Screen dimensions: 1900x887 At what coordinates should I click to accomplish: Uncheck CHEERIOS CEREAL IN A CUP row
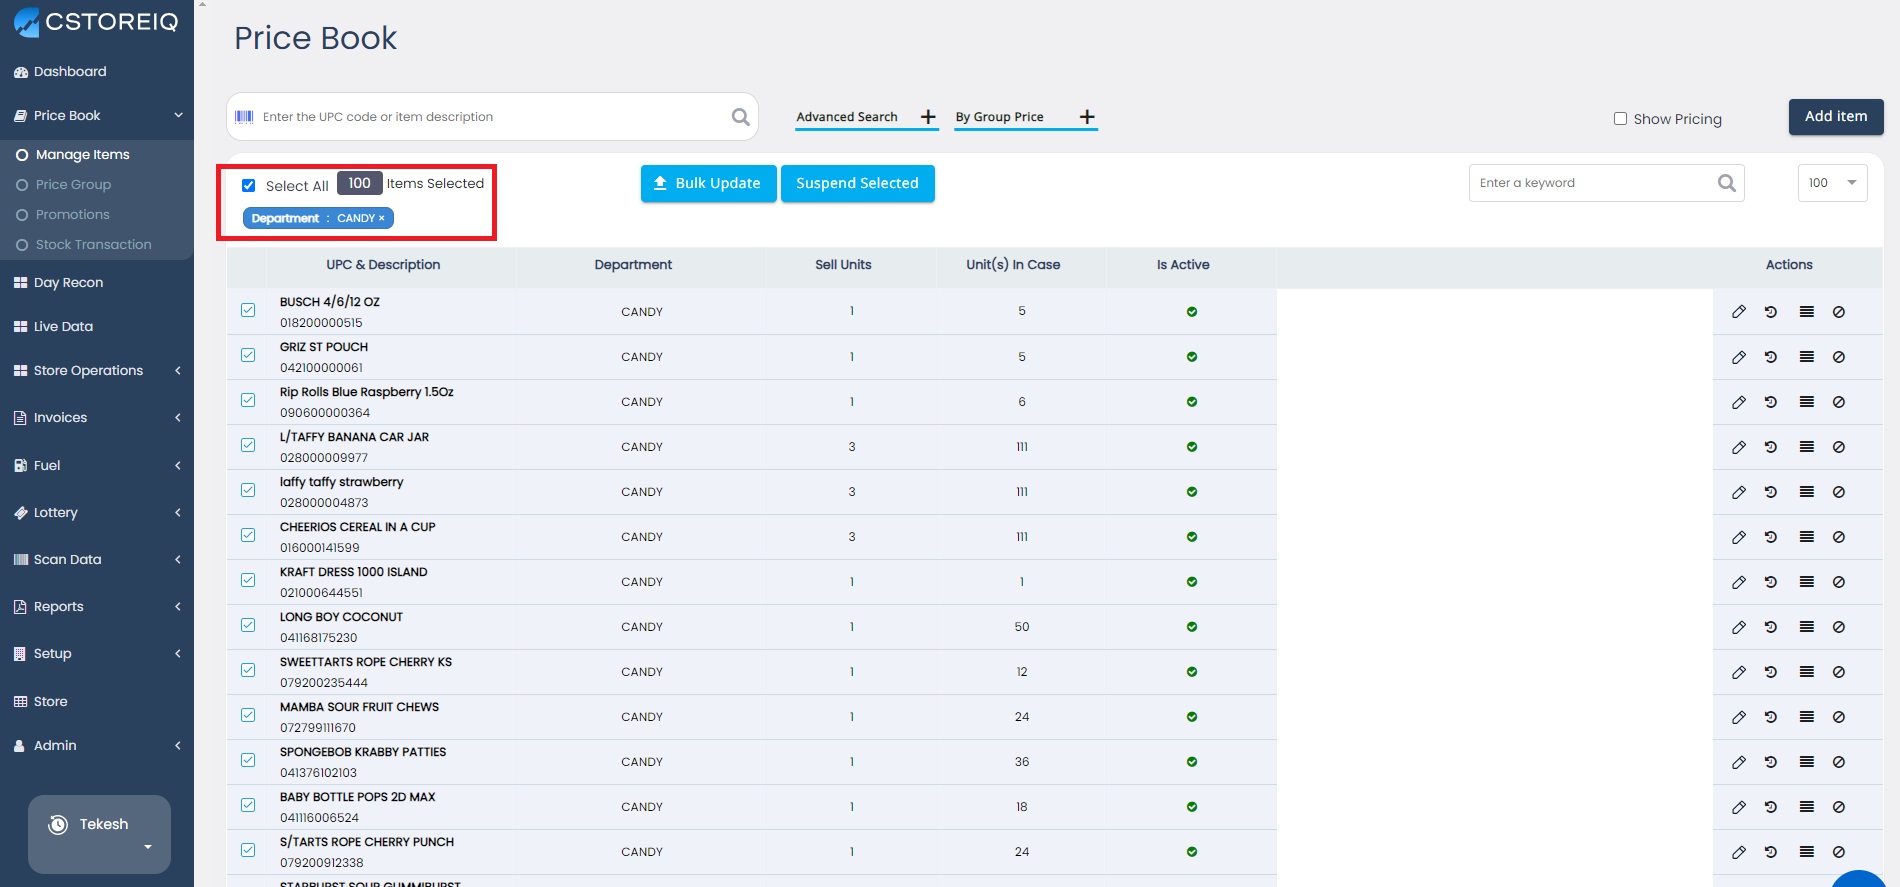[248, 535]
